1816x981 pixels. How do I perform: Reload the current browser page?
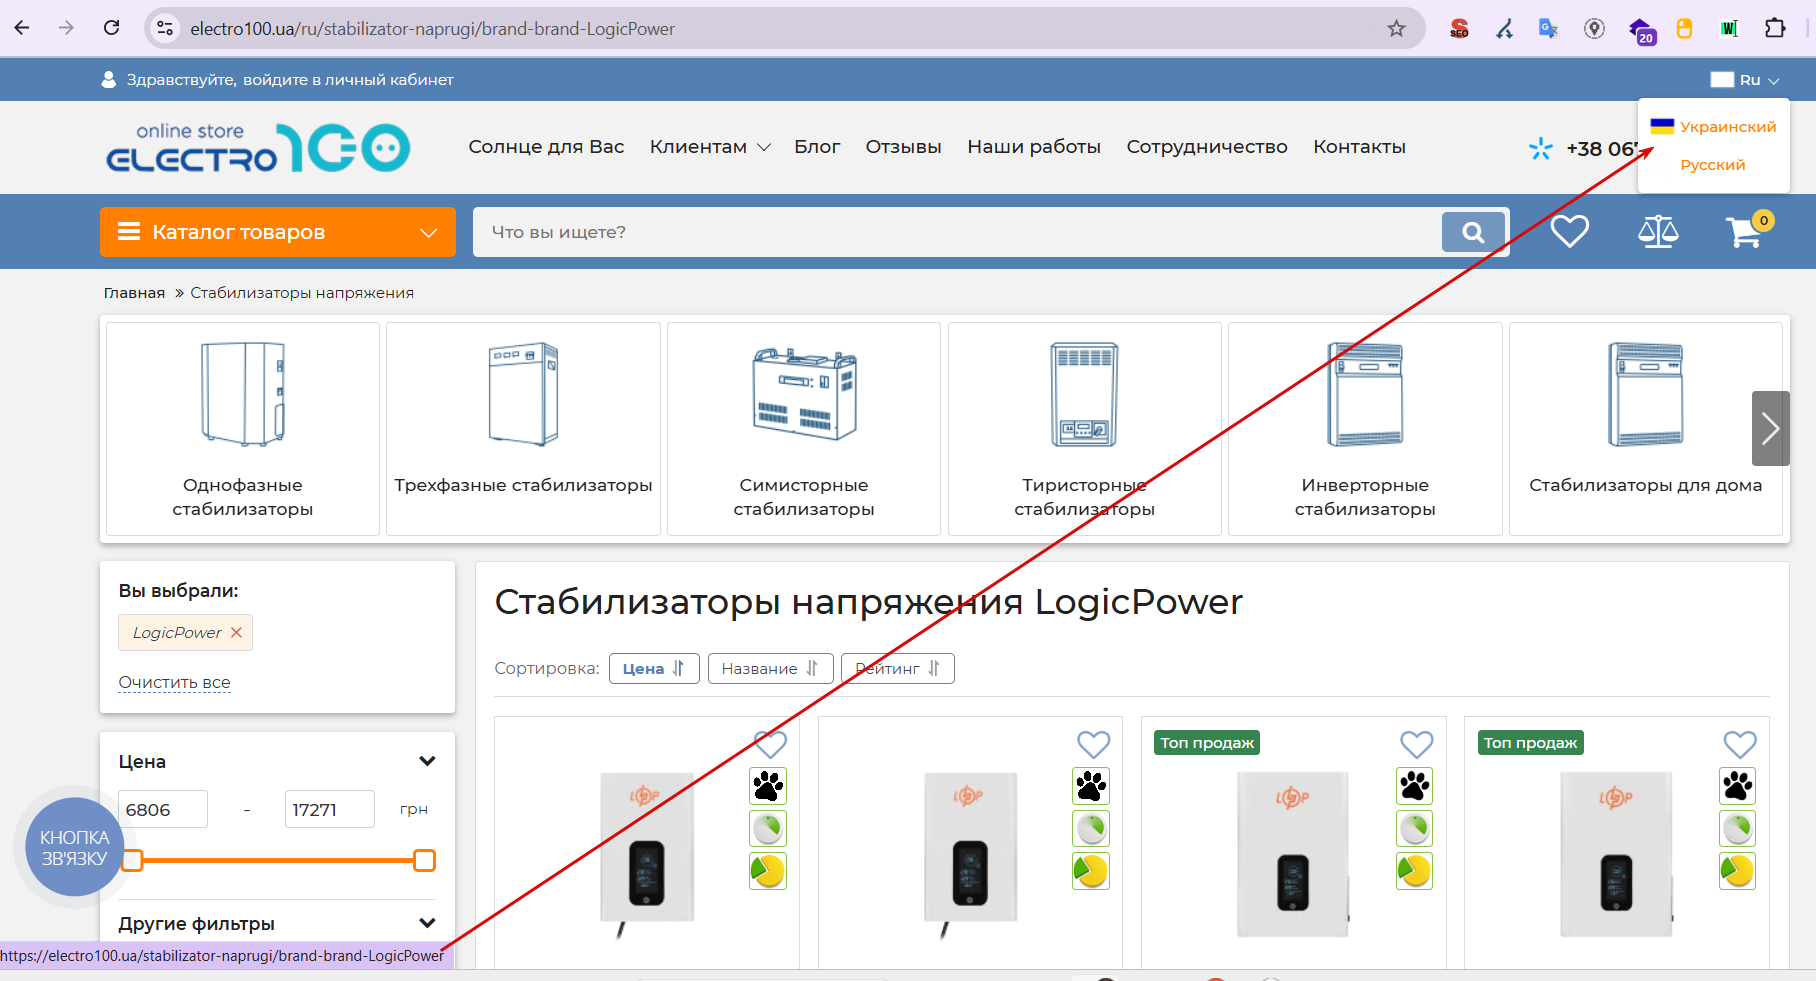pyautogui.click(x=111, y=28)
